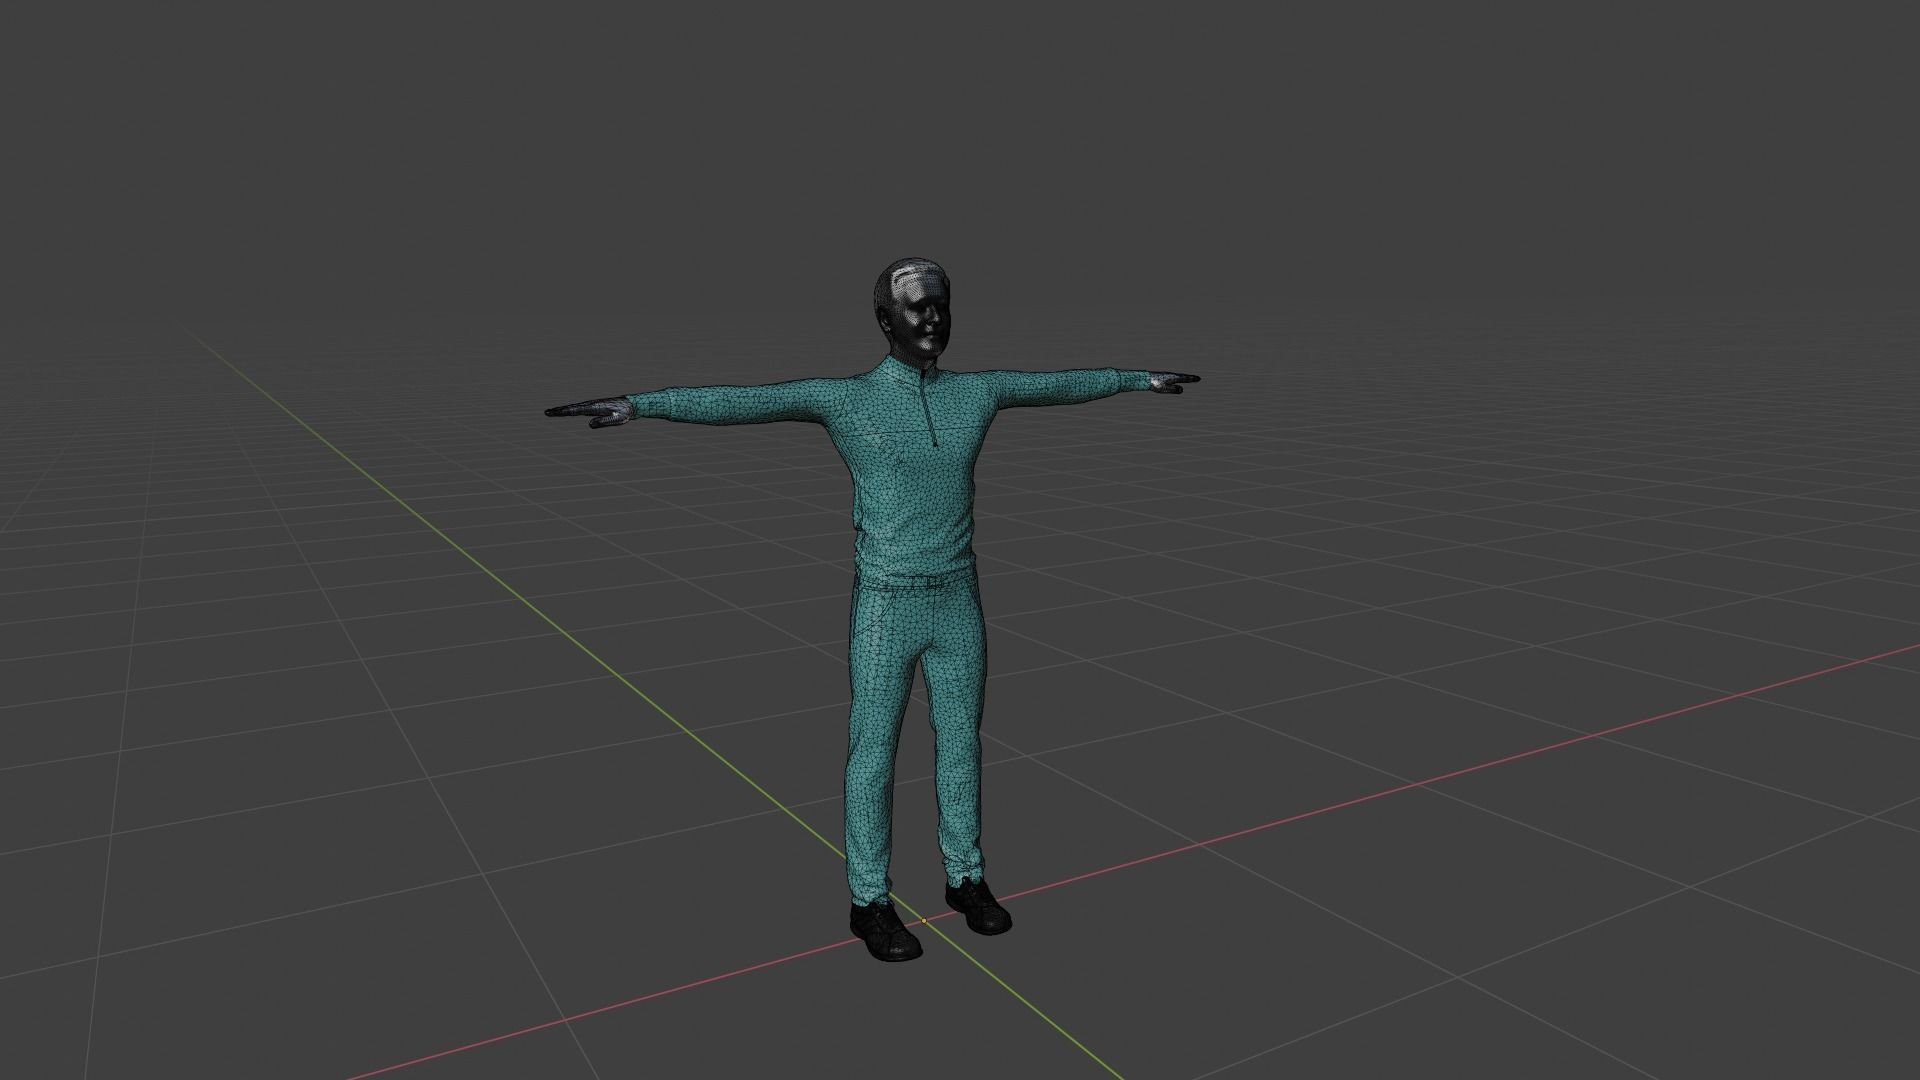Select the hand at the screen-right arm end
The height and width of the screenshot is (1080, 1920).
[x=1174, y=381]
